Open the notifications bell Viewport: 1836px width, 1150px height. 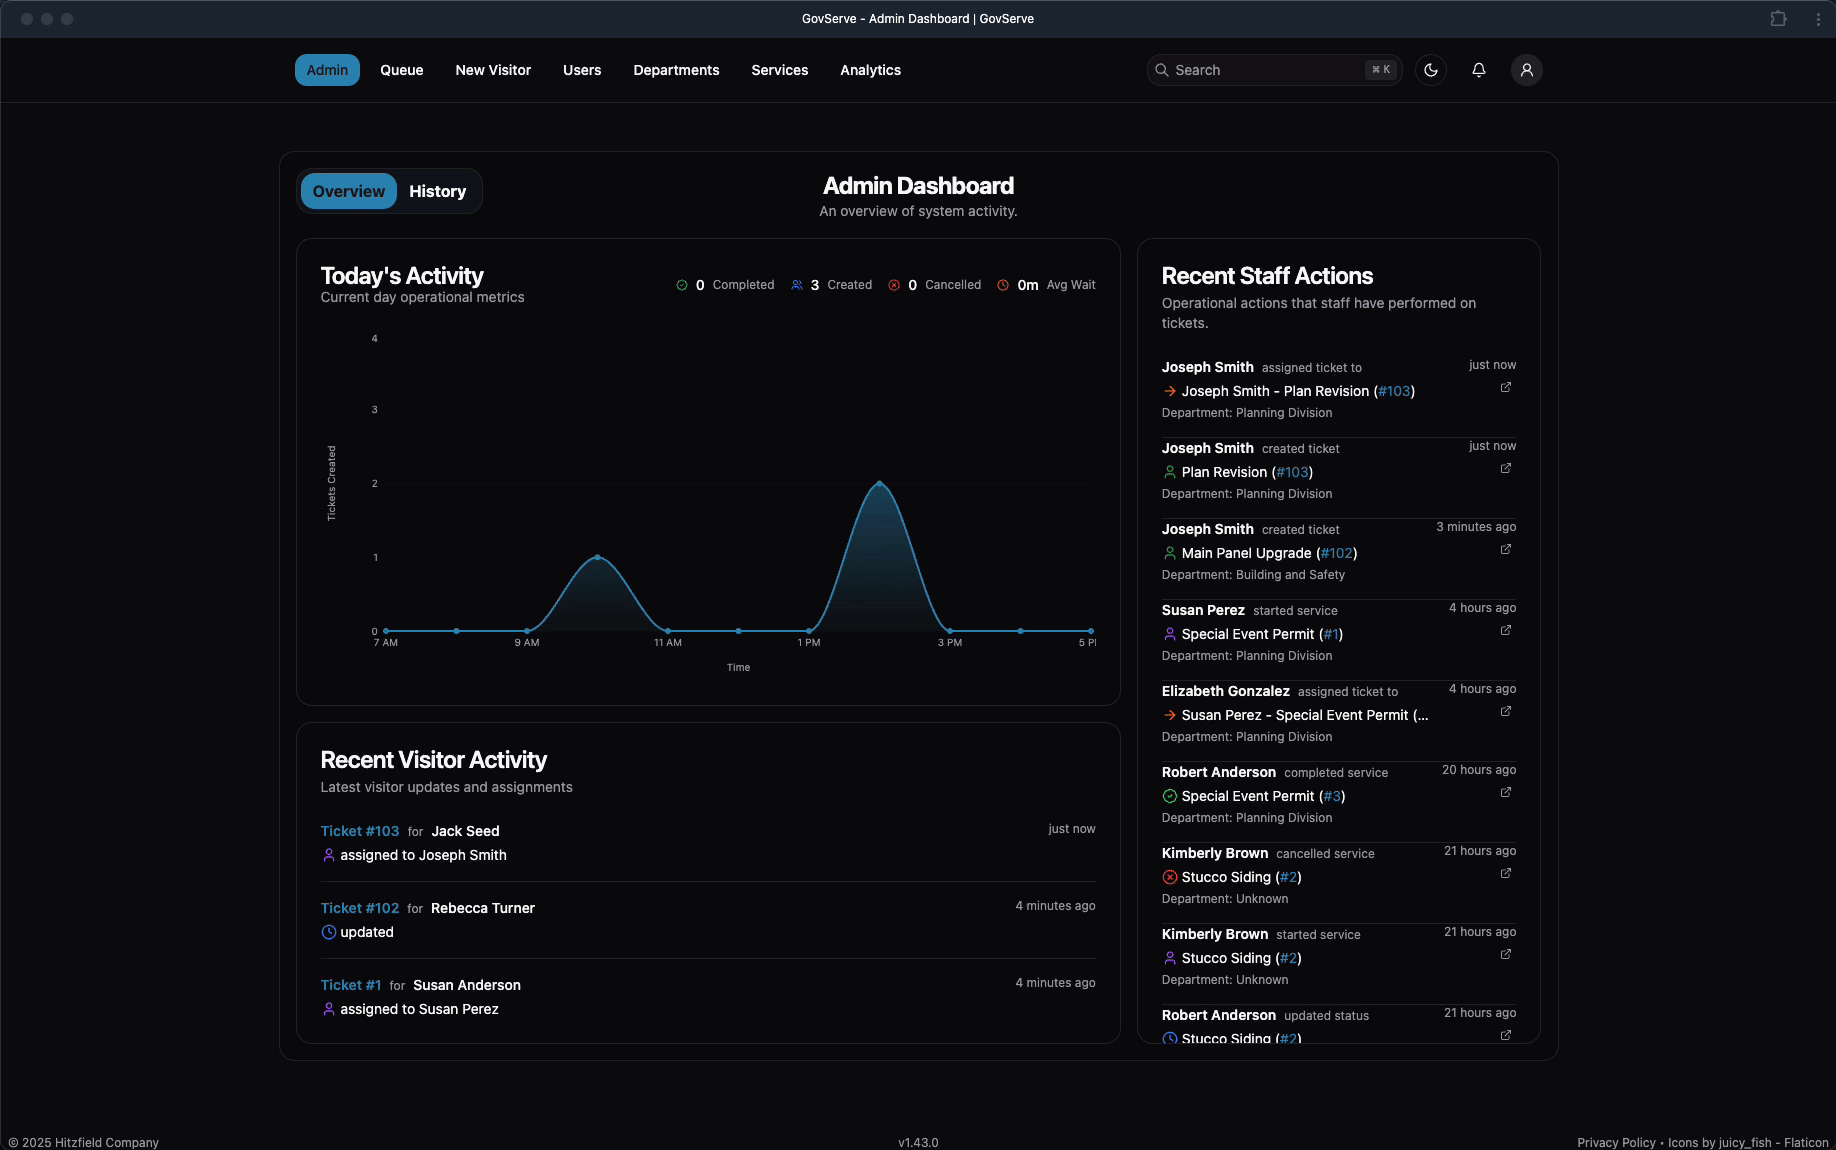1478,70
